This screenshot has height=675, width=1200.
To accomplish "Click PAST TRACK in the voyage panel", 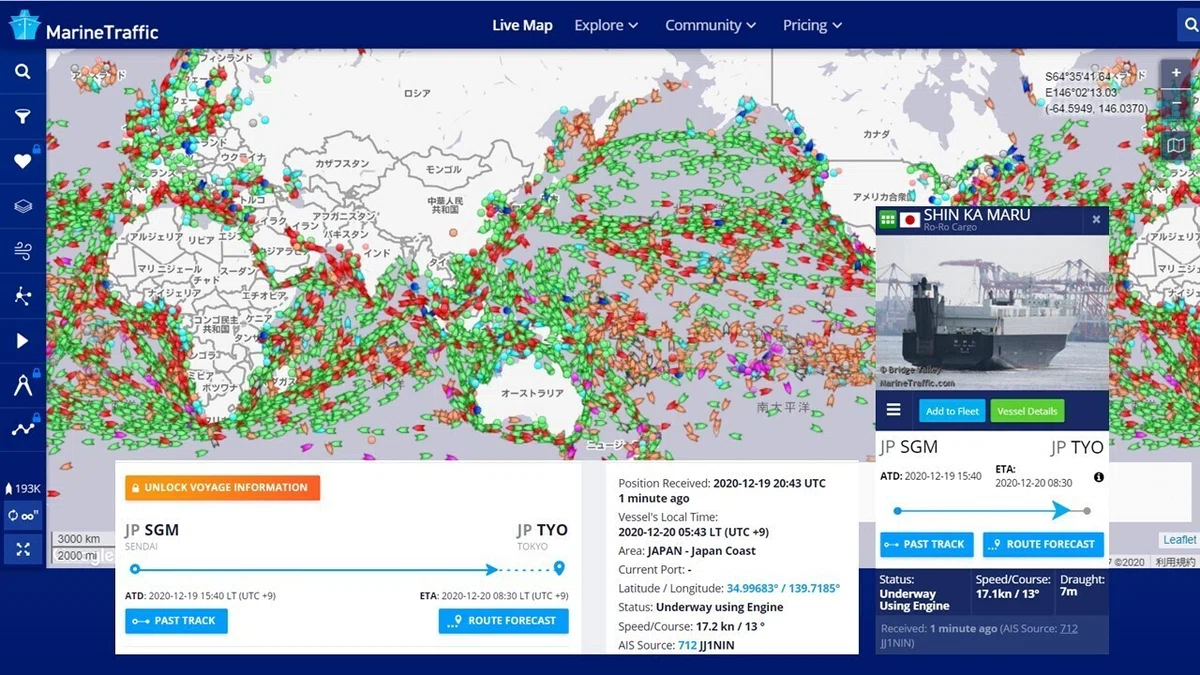I will point(176,620).
